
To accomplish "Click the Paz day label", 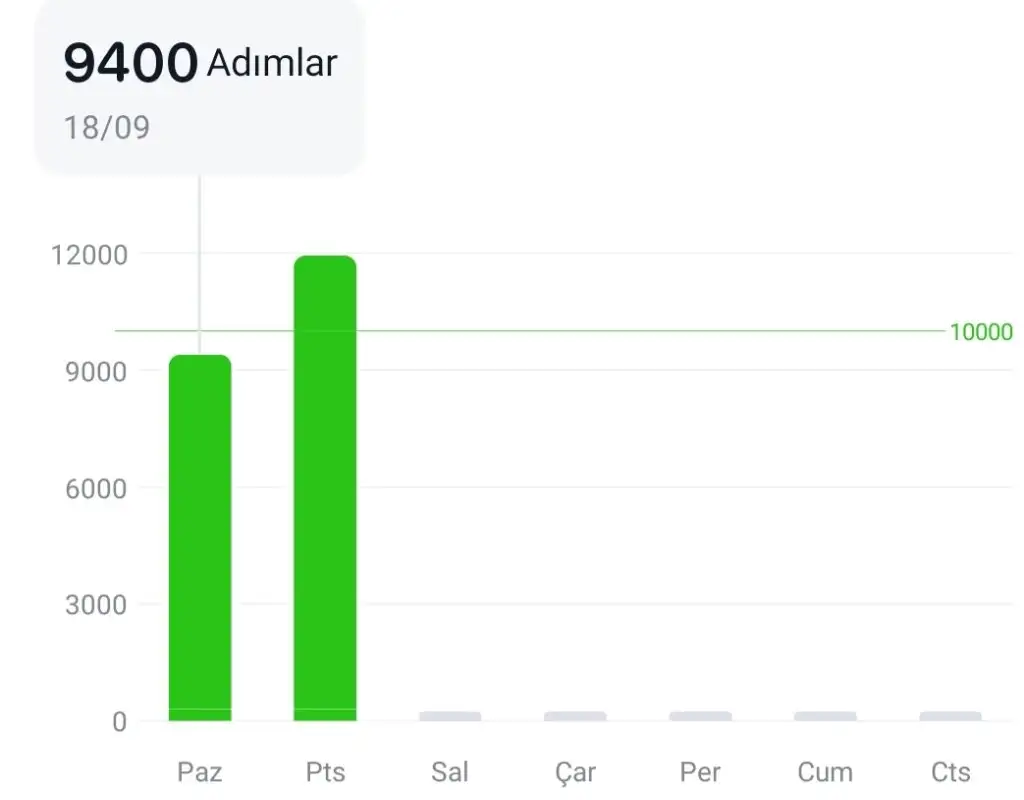I will pos(200,772).
